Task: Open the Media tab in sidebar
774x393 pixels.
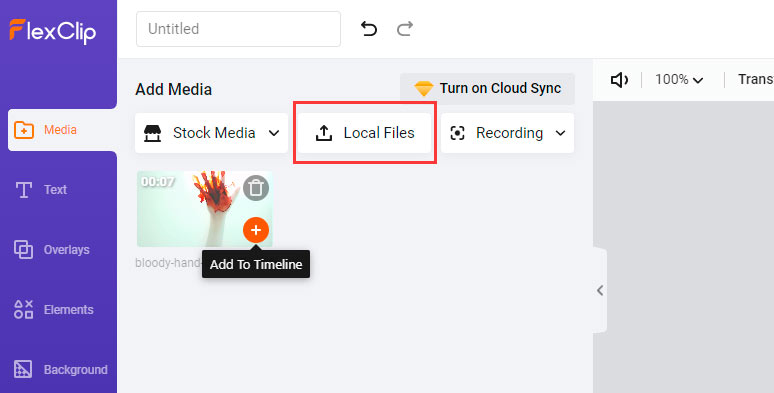Action: [x=62, y=130]
